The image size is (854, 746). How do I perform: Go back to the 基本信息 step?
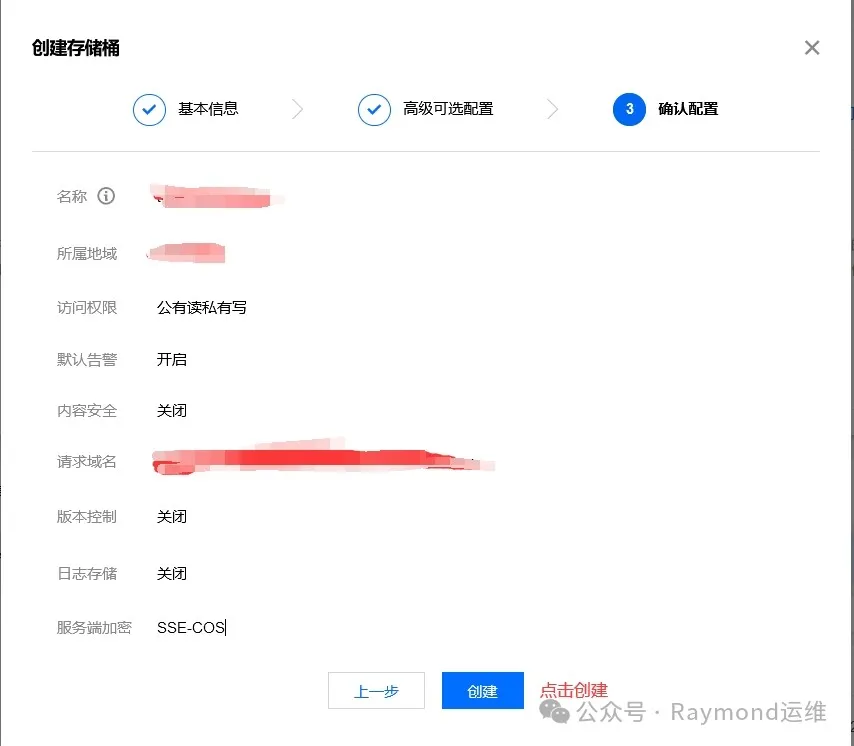[x=208, y=109]
